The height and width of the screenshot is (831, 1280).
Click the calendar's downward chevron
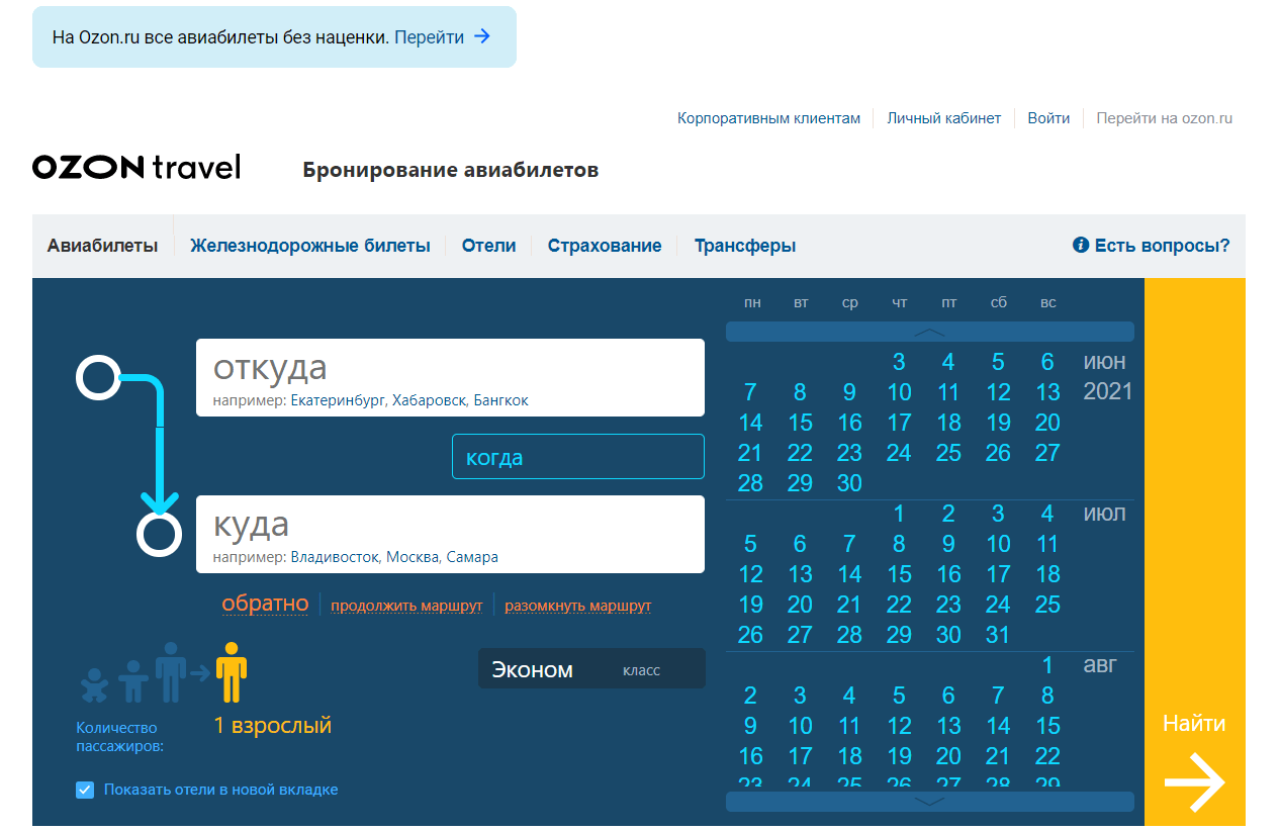point(930,800)
